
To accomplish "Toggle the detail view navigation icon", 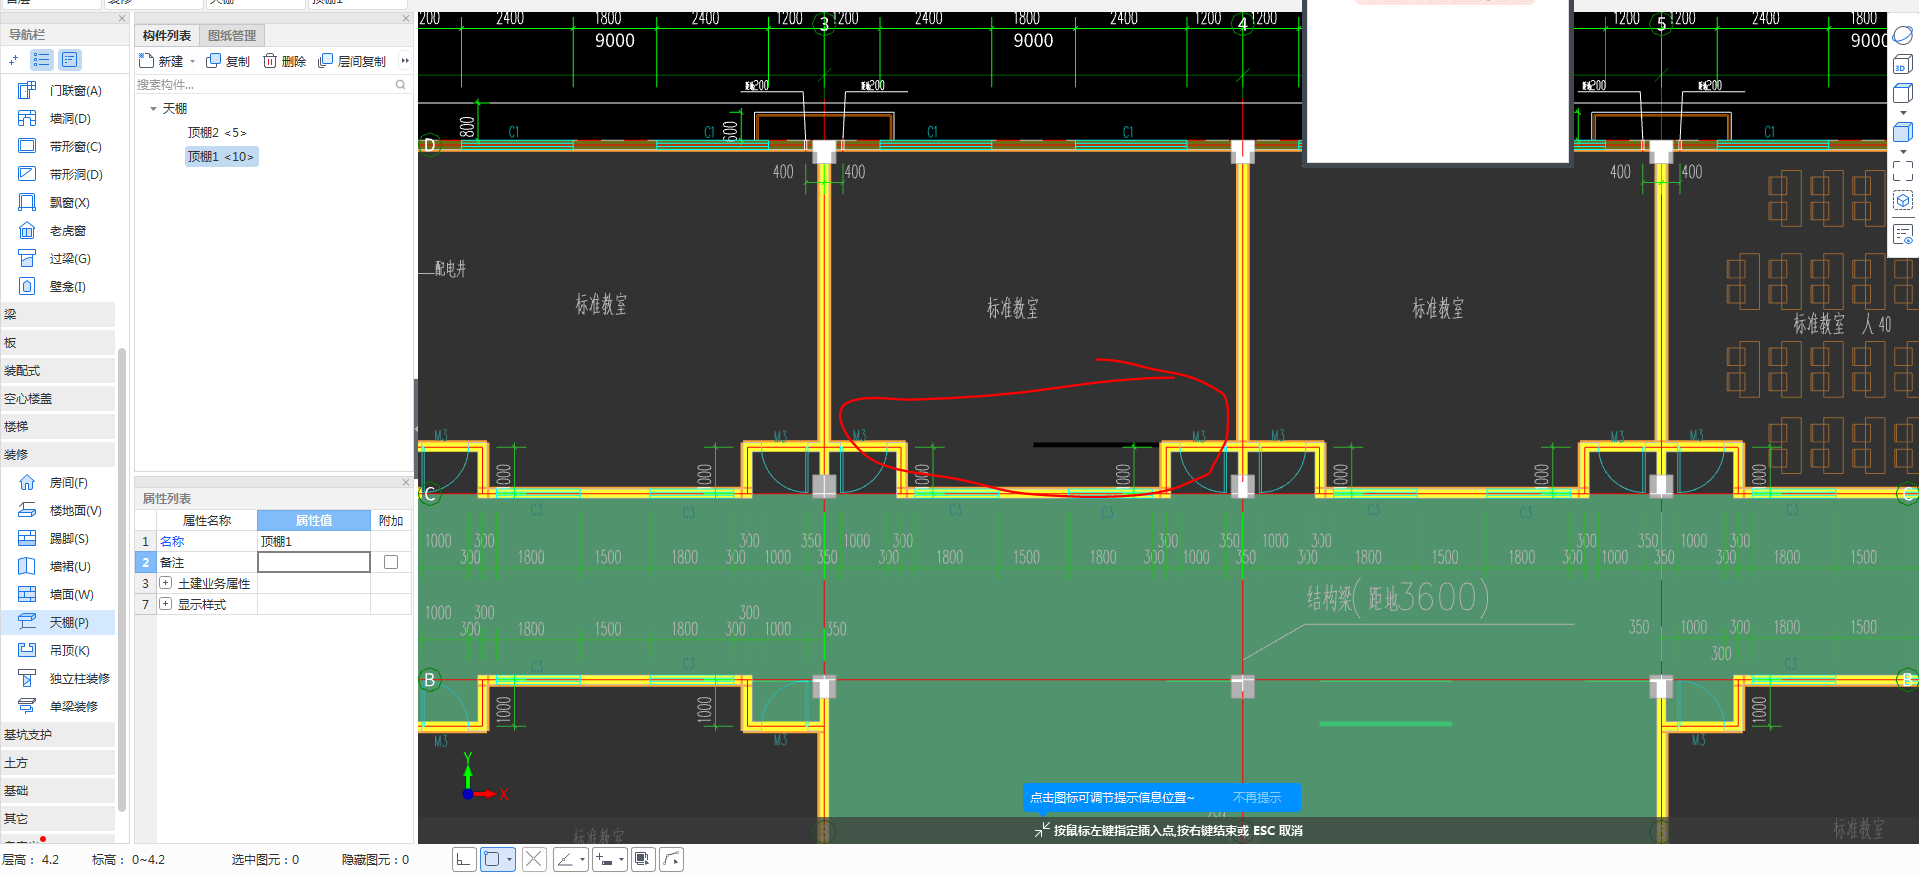I will (69, 60).
